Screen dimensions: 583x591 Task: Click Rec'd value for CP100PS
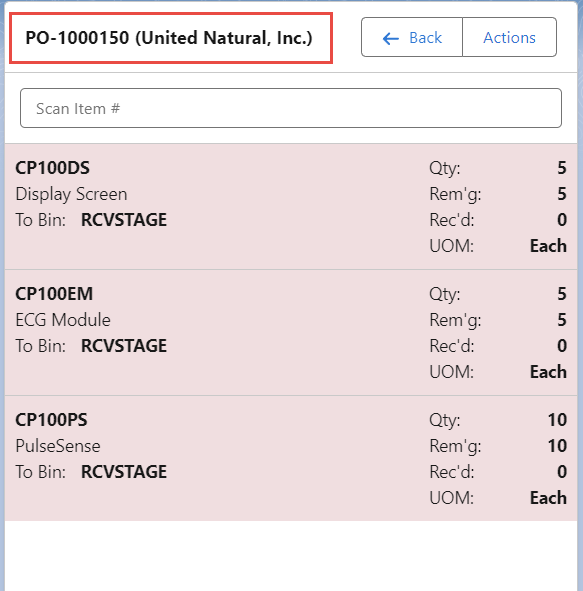[x=562, y=472]
